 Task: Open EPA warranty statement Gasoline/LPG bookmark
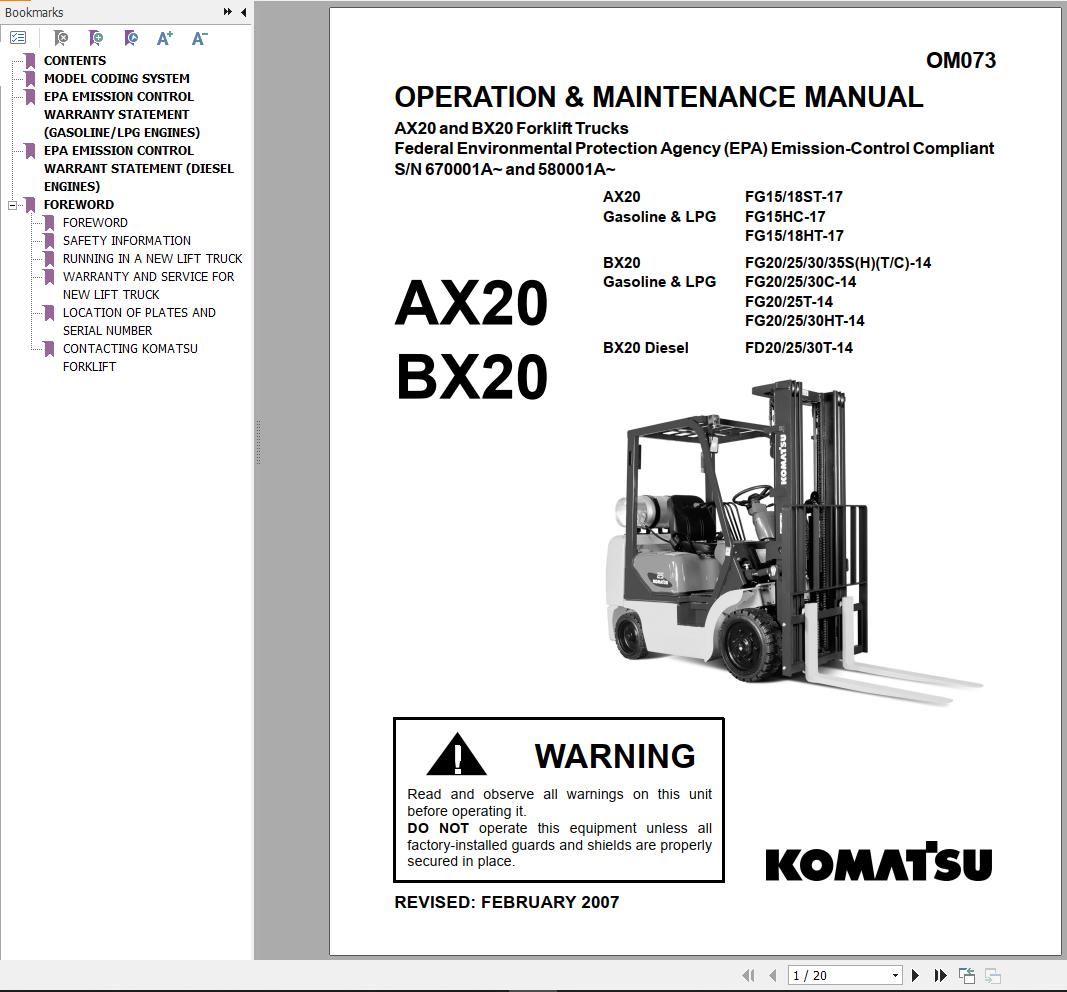(x=122, y=114)
